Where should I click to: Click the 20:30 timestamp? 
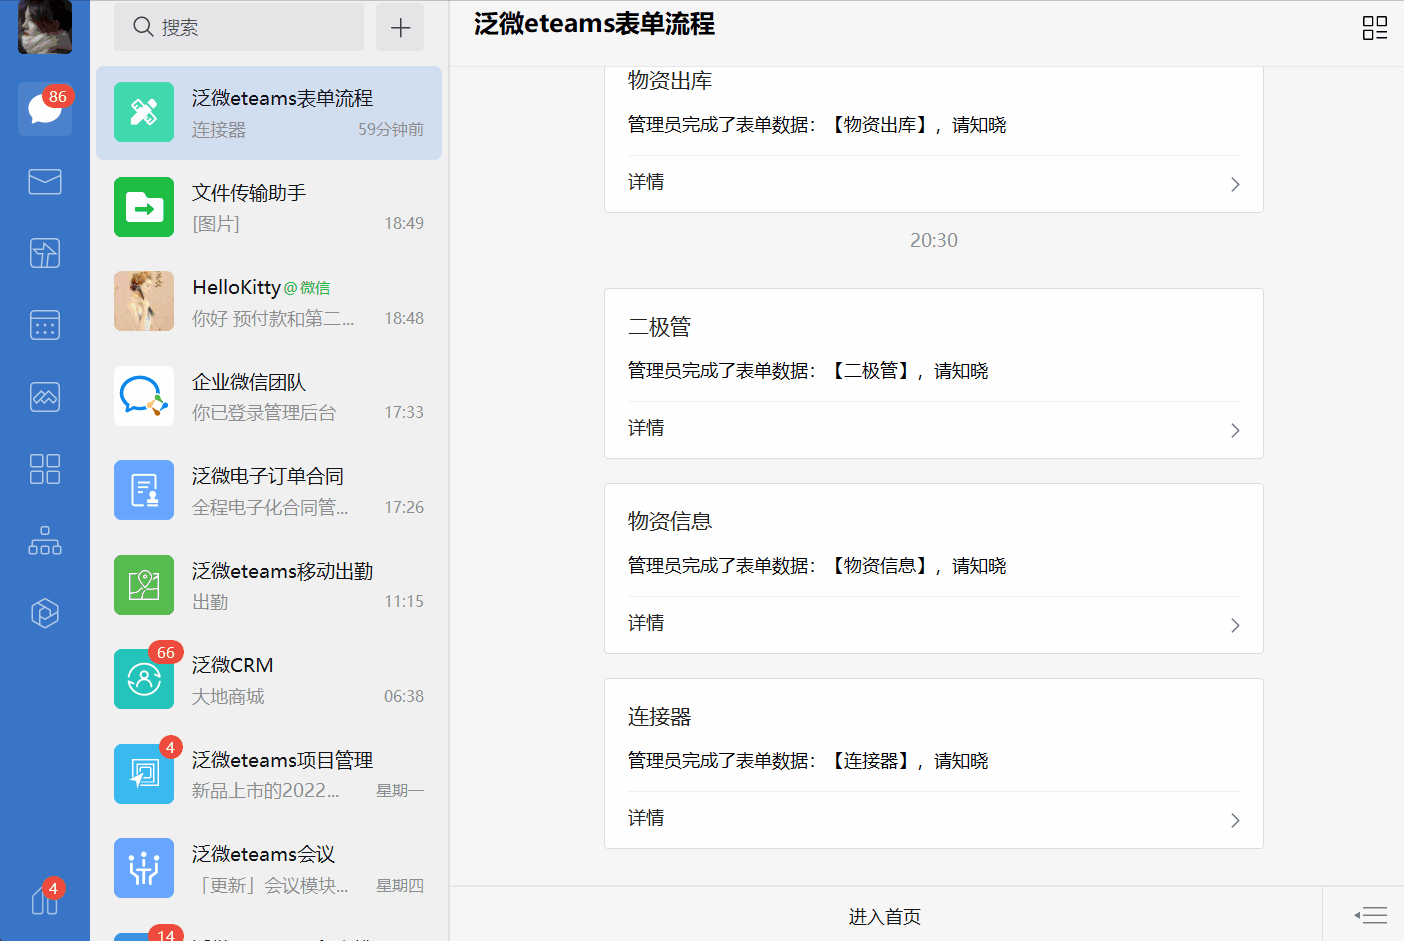click(934, 240)
